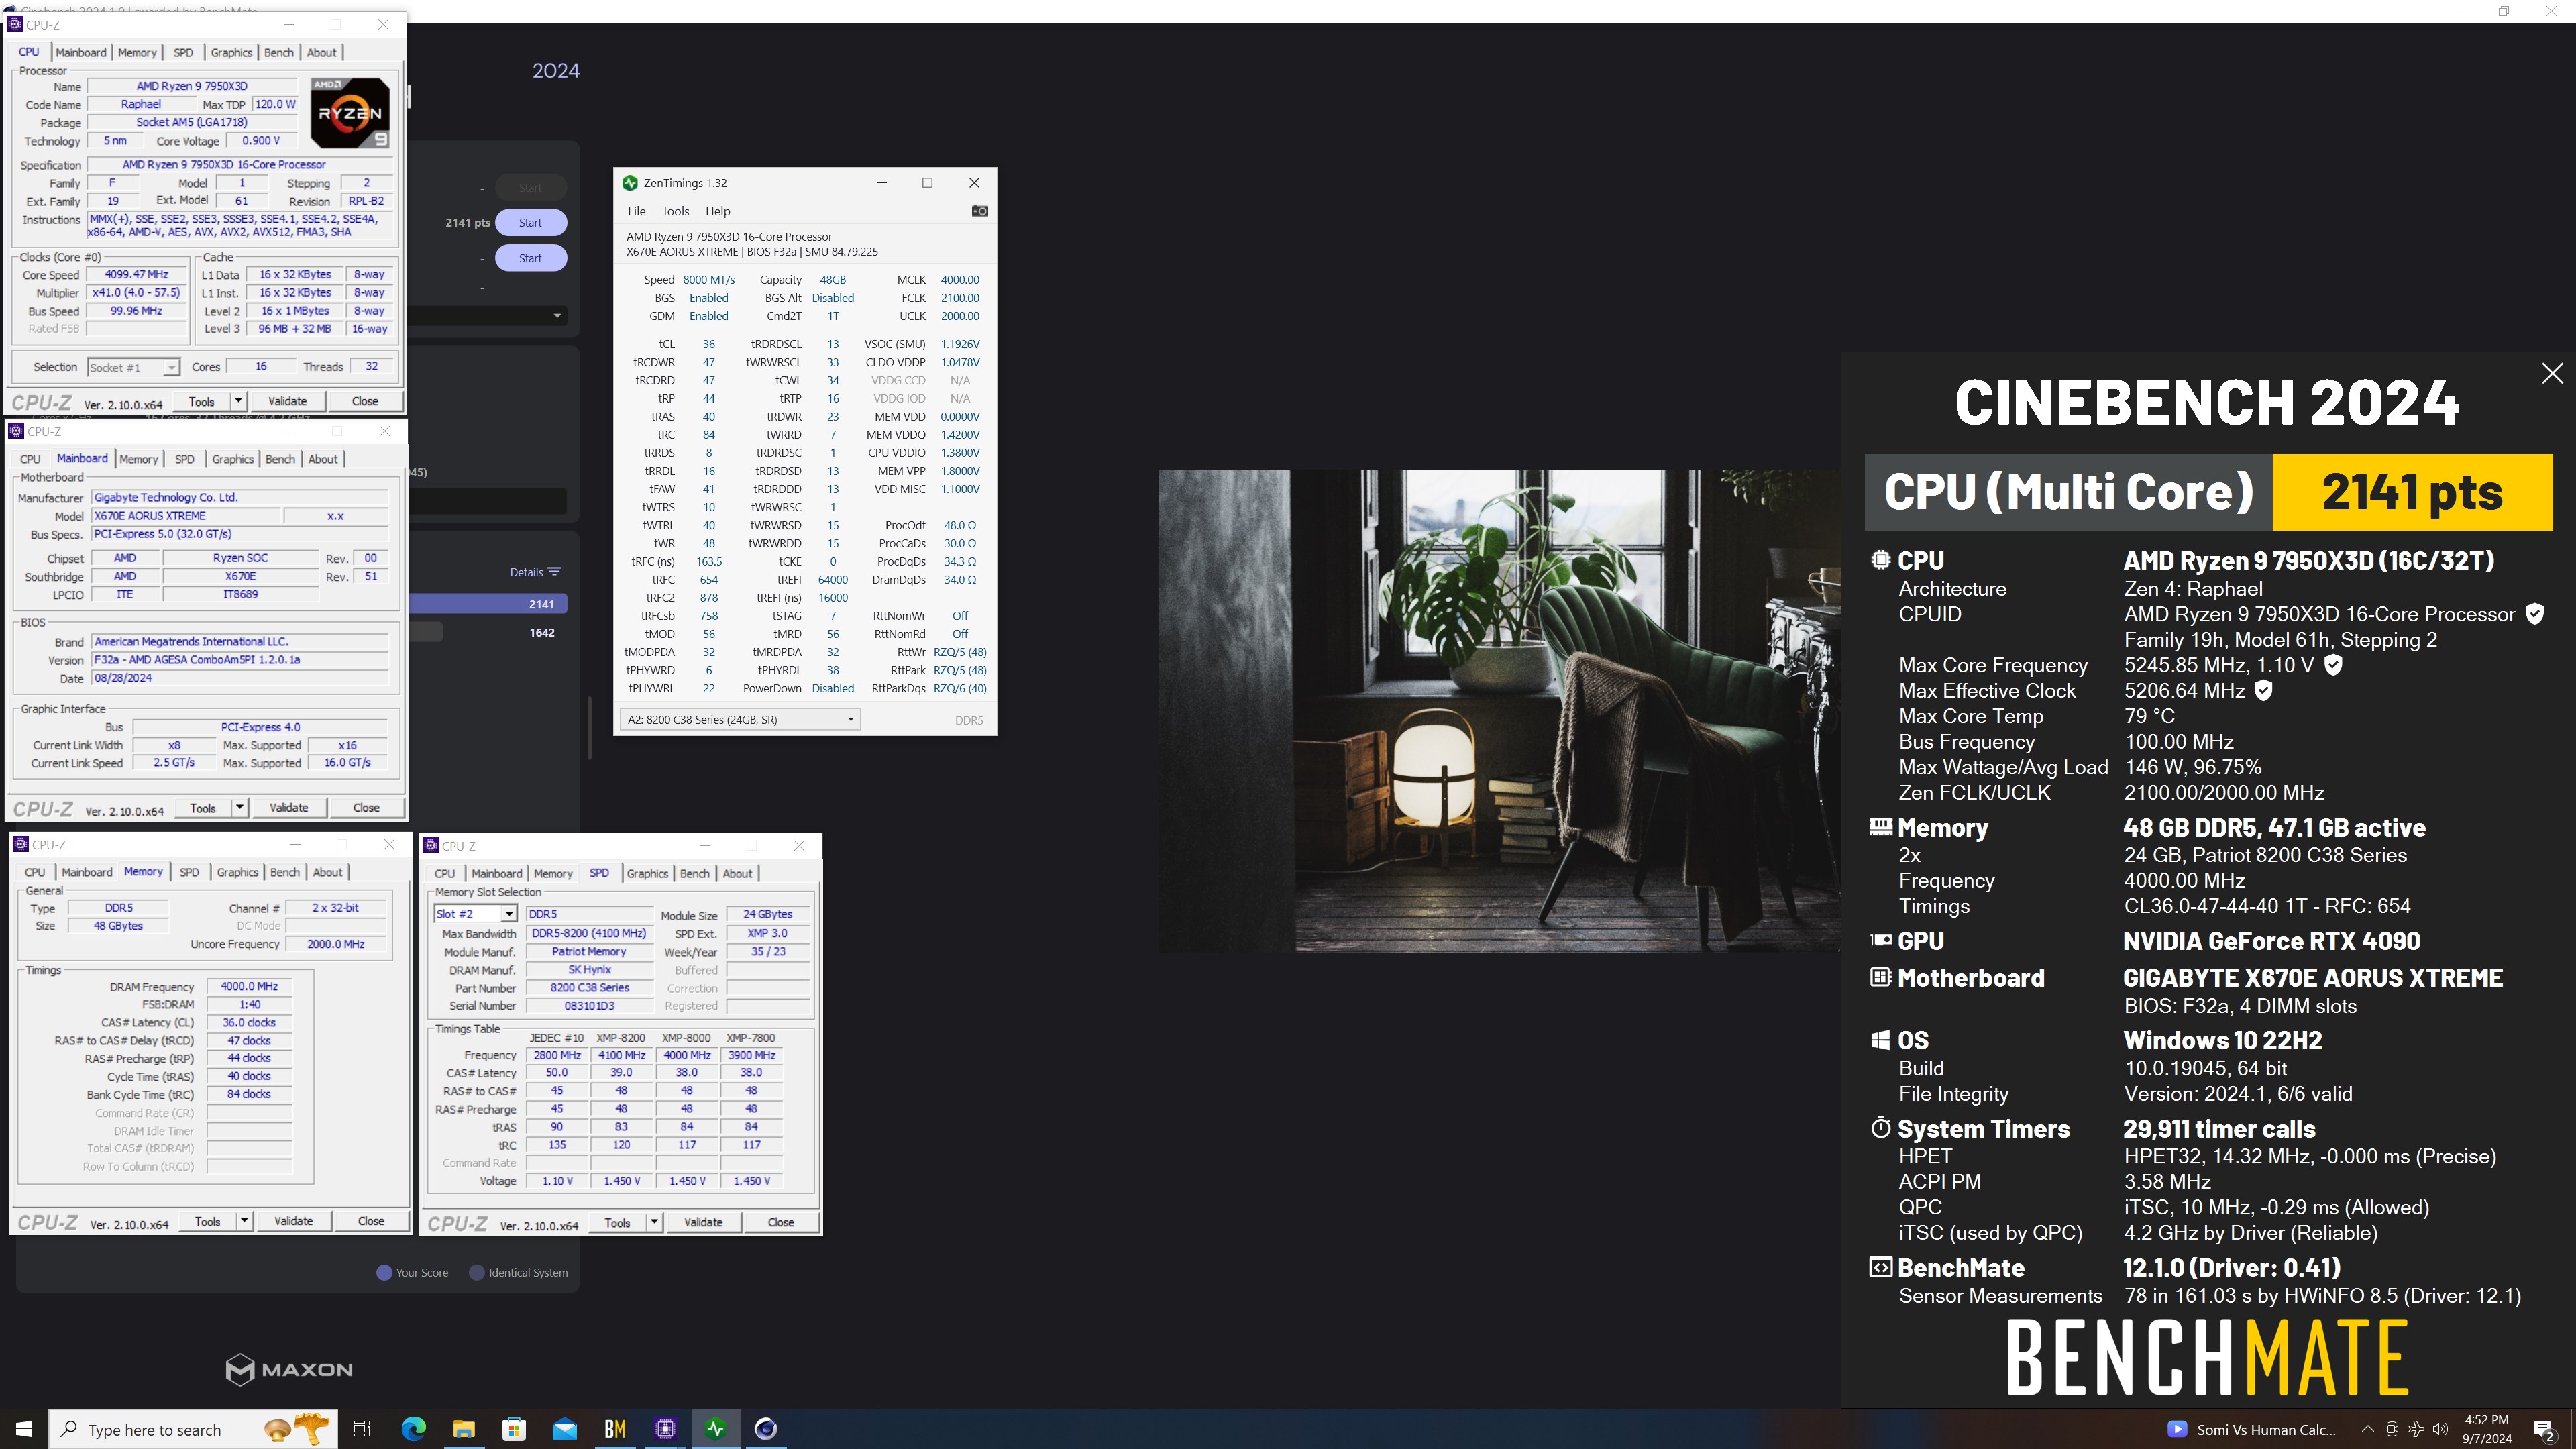Image resolution: width=2576 pixels, height=1449 pixels.
Task: Click the ZenTimings Speed 8000 MT/s value
Action: click(x=709, y=280)
